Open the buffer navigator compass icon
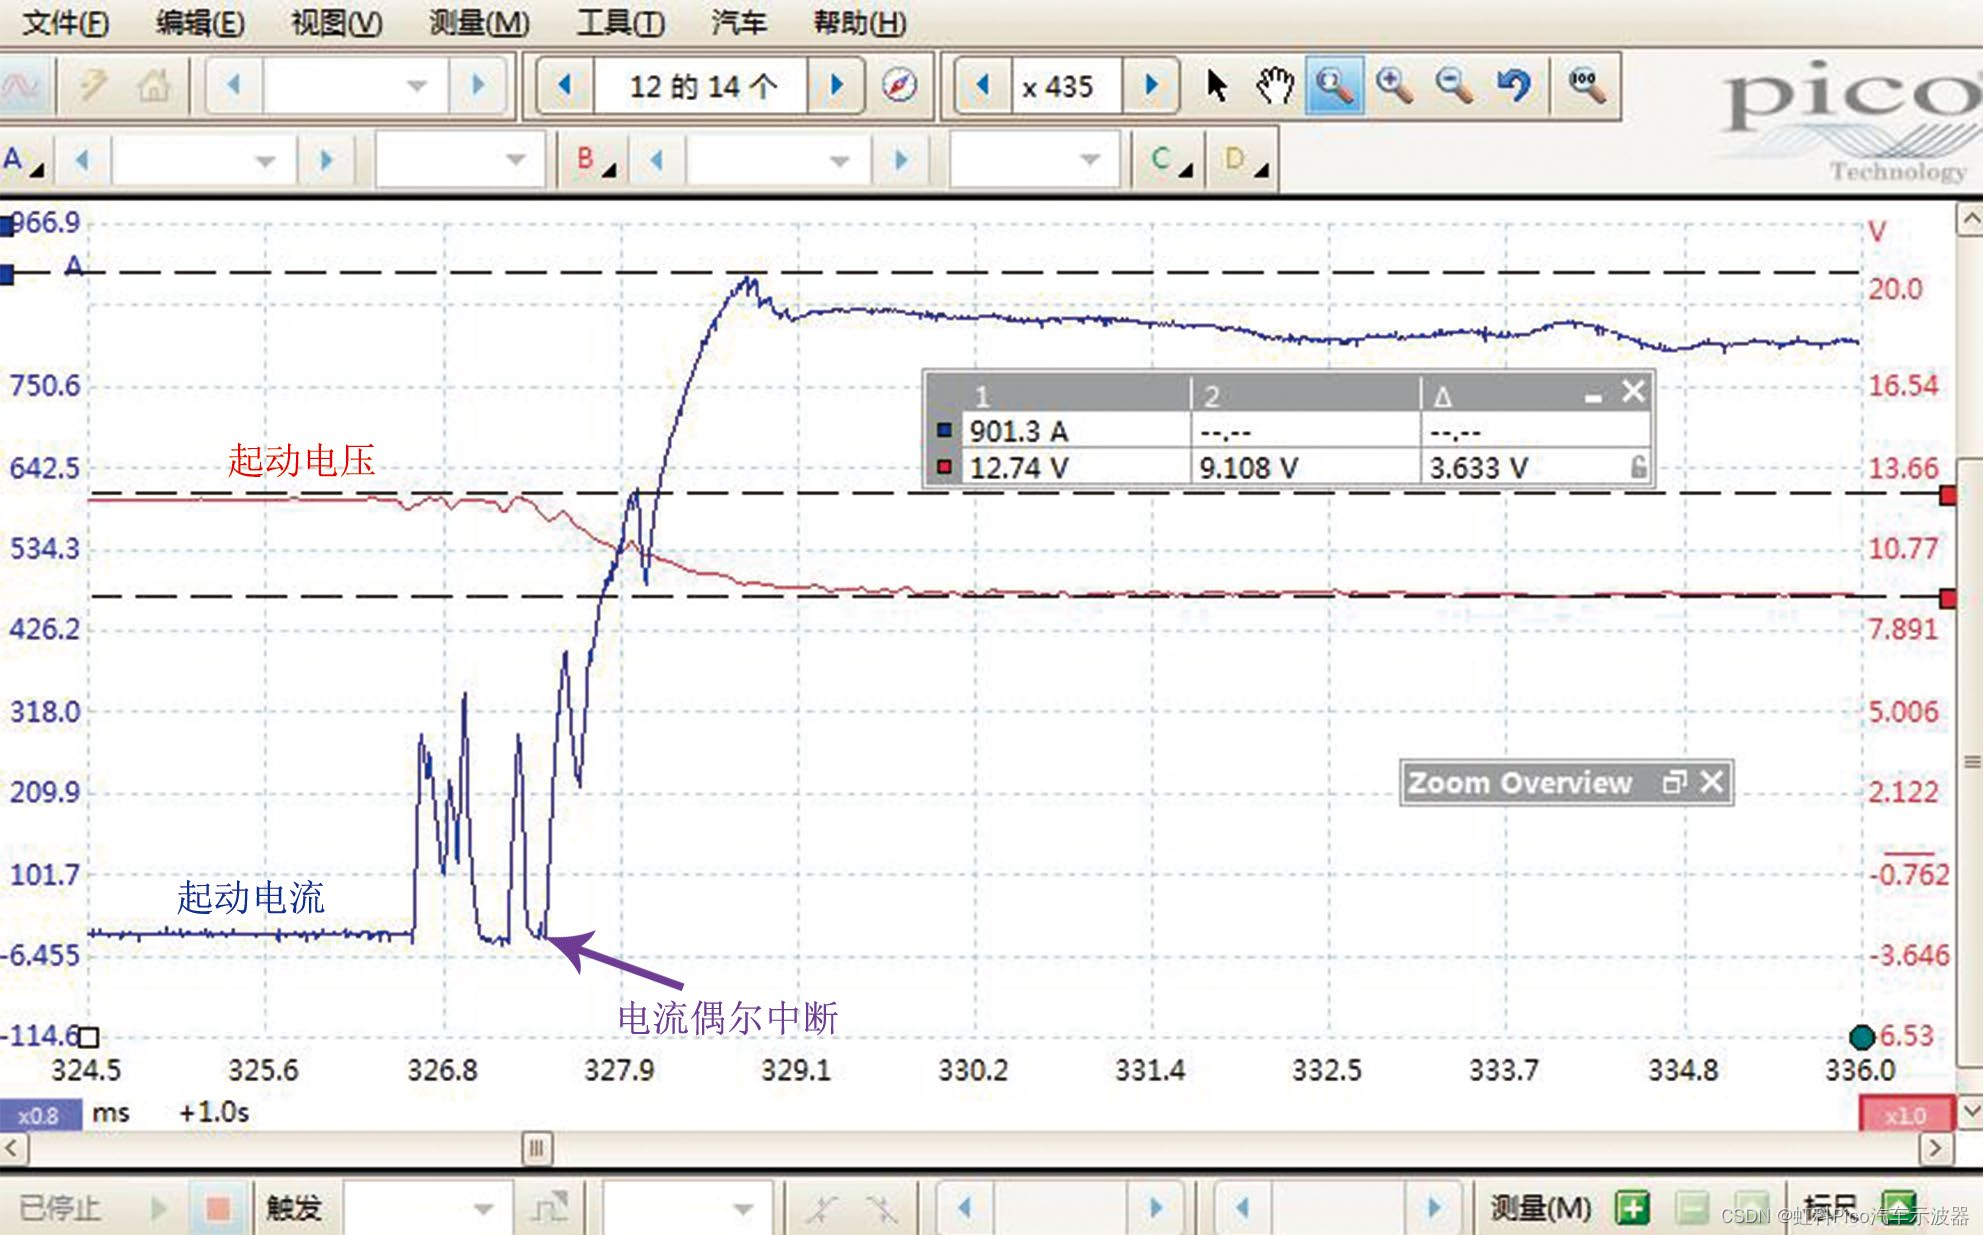The image size is (1984, 1235). pyautogui.click(x=899, y=86)
